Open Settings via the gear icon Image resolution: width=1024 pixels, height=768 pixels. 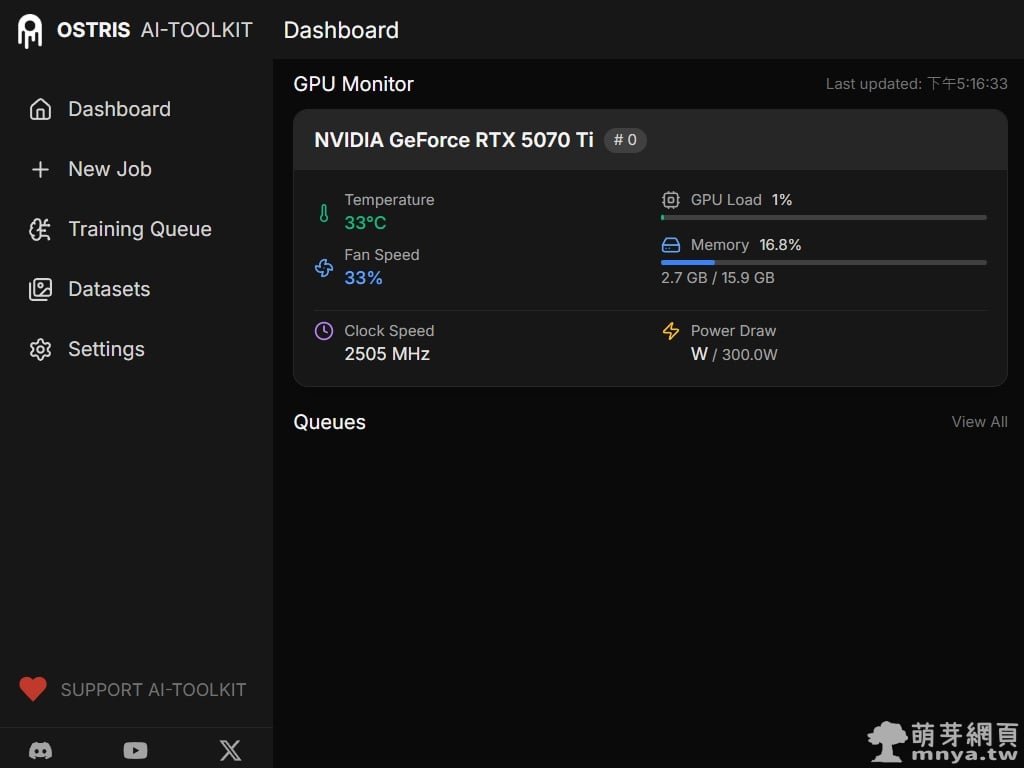(x=40, y=350)
